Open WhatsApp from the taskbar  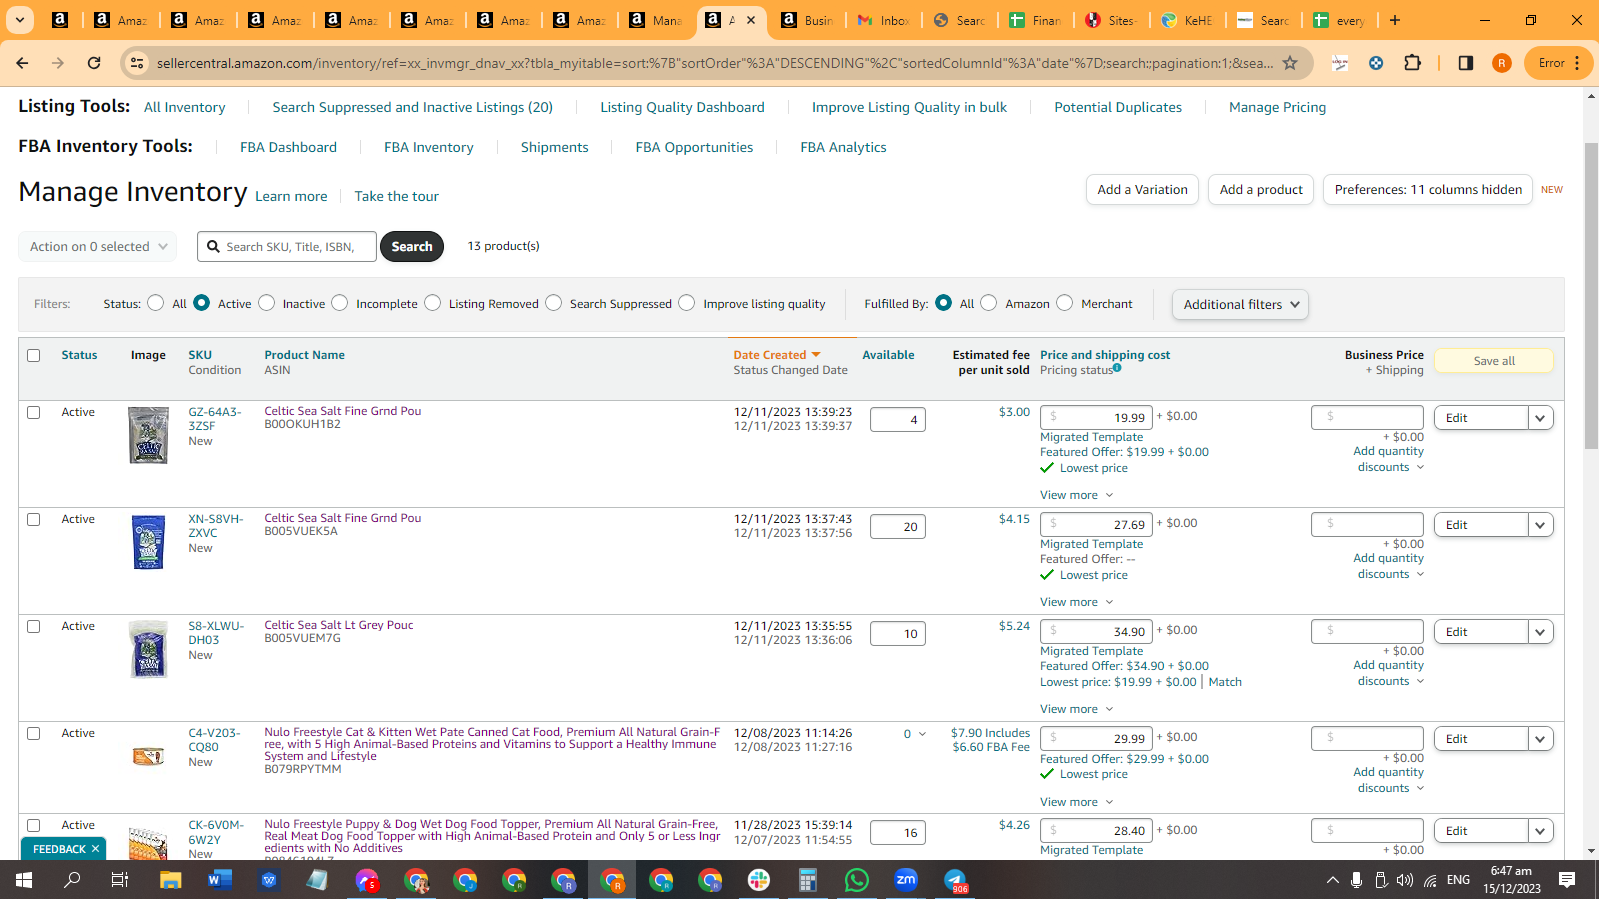[x=857, y=880]
